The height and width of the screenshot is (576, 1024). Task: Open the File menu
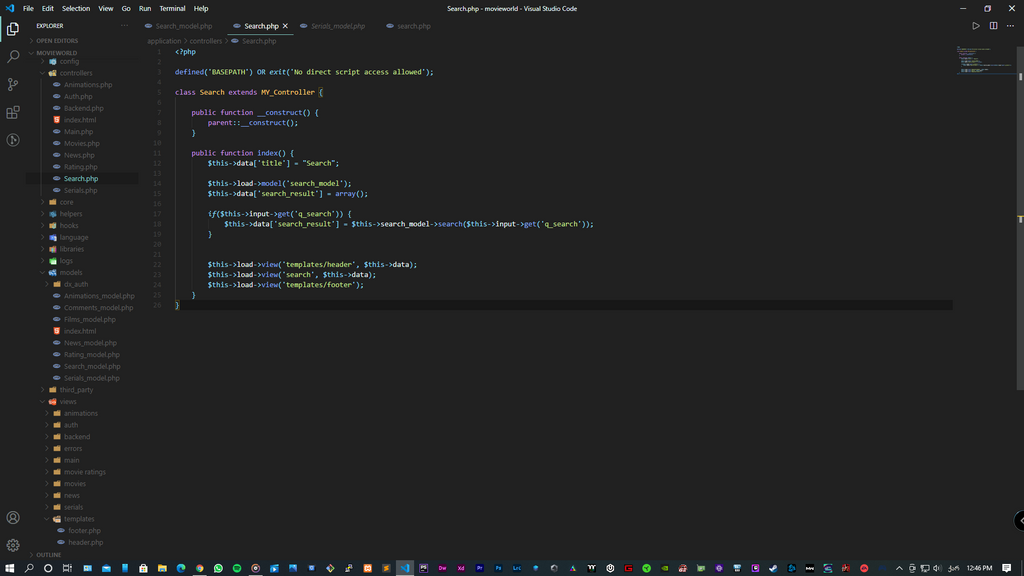point(28,8)
